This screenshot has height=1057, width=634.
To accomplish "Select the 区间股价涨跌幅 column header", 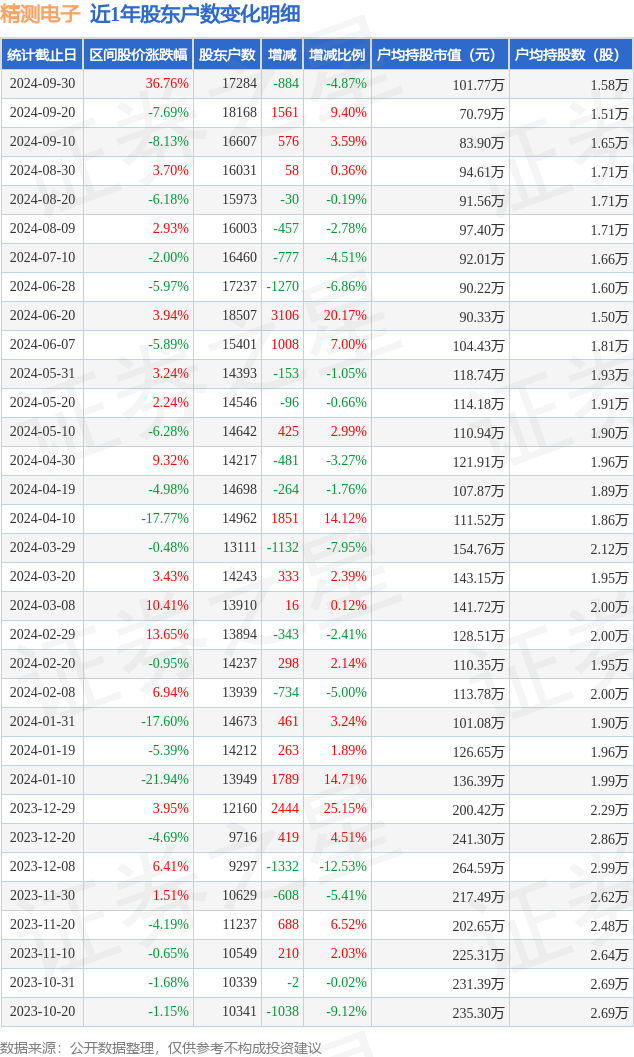I will click(137, 55).
